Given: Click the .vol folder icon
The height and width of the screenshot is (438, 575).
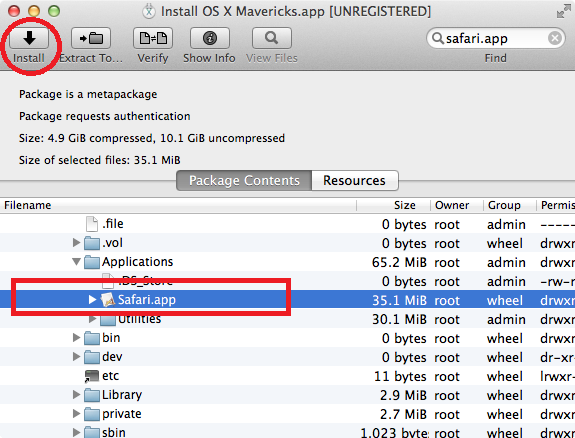Looking at the screenshot, I should pyautogui.click(x=92, y=243).
